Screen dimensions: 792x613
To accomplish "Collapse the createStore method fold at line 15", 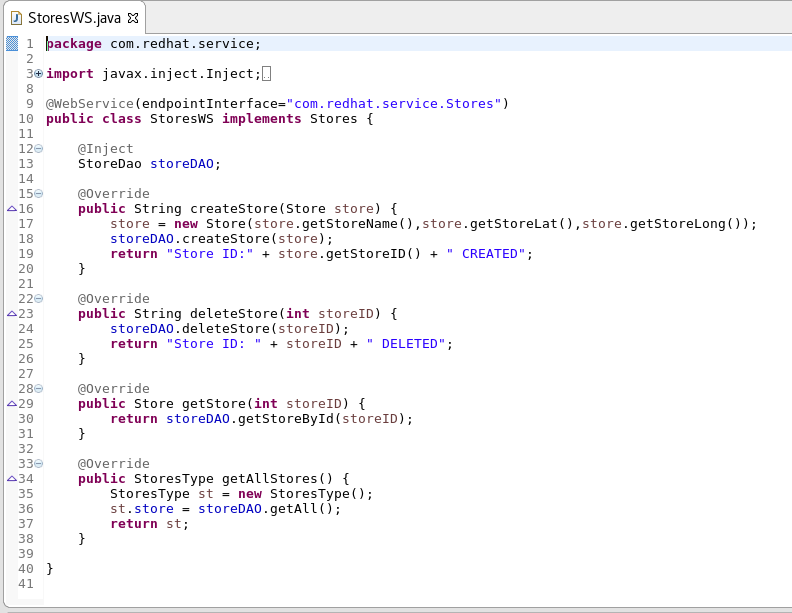I will pyautogui.click(x=39, y=194).
